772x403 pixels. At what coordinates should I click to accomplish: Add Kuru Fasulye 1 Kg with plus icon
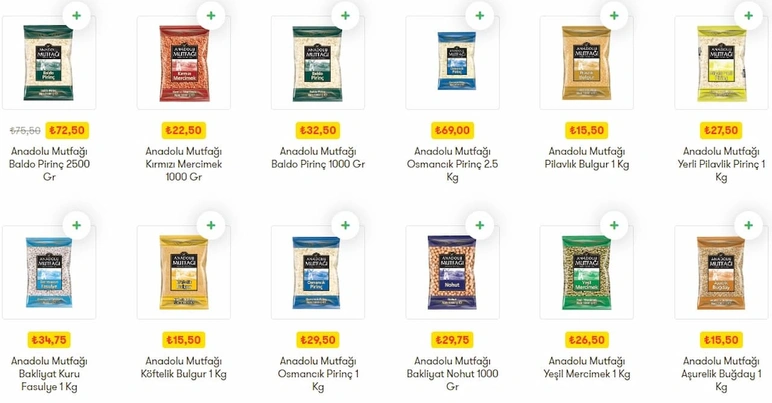coord(76,225)
